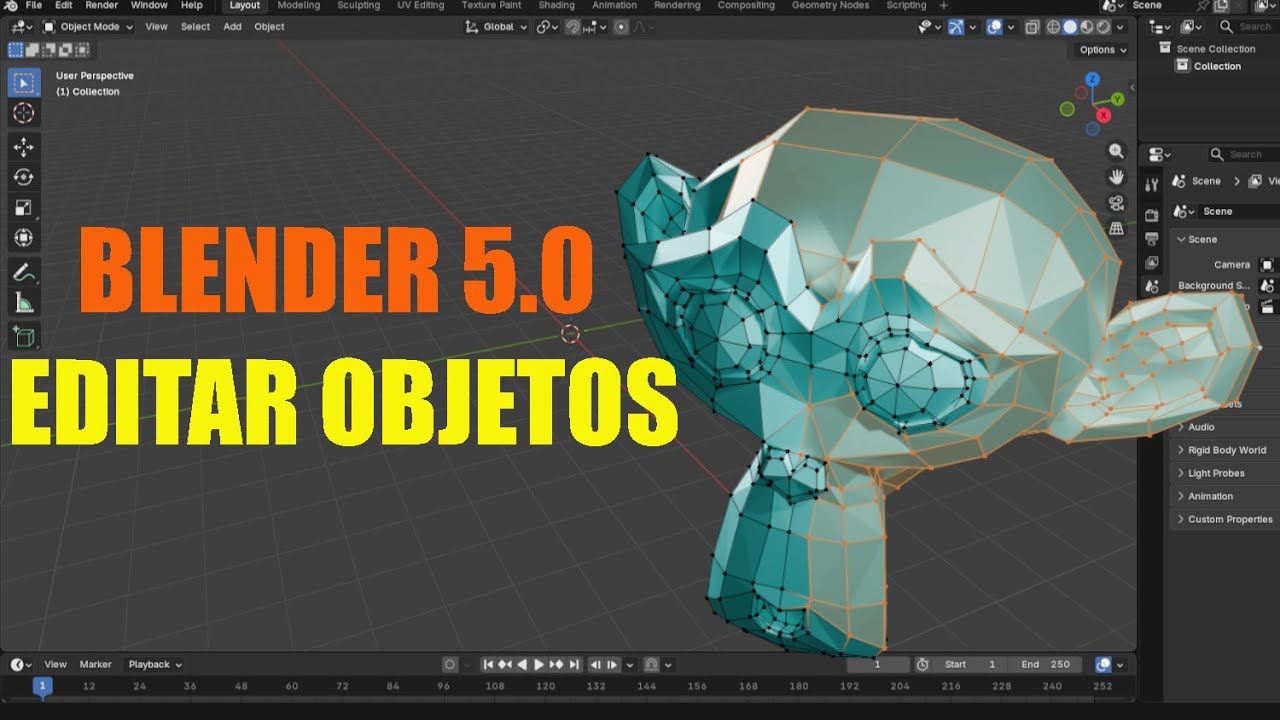Screen dimensions: 1280x720
Task: Click the End frame 250 field
Action: (1046, 664)
